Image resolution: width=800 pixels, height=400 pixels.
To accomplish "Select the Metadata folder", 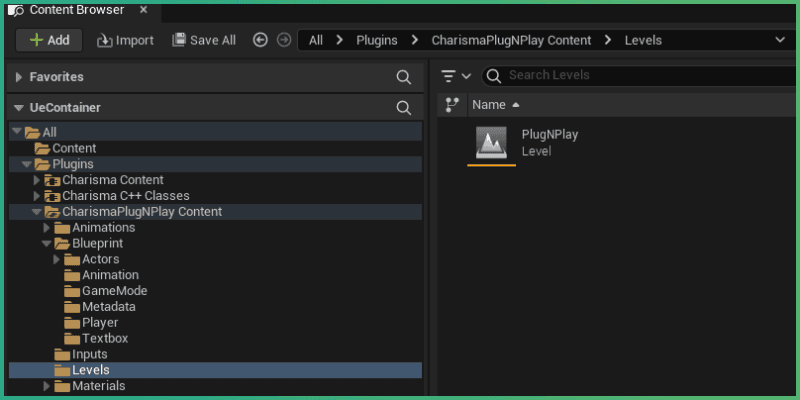I will click(215, 307).
